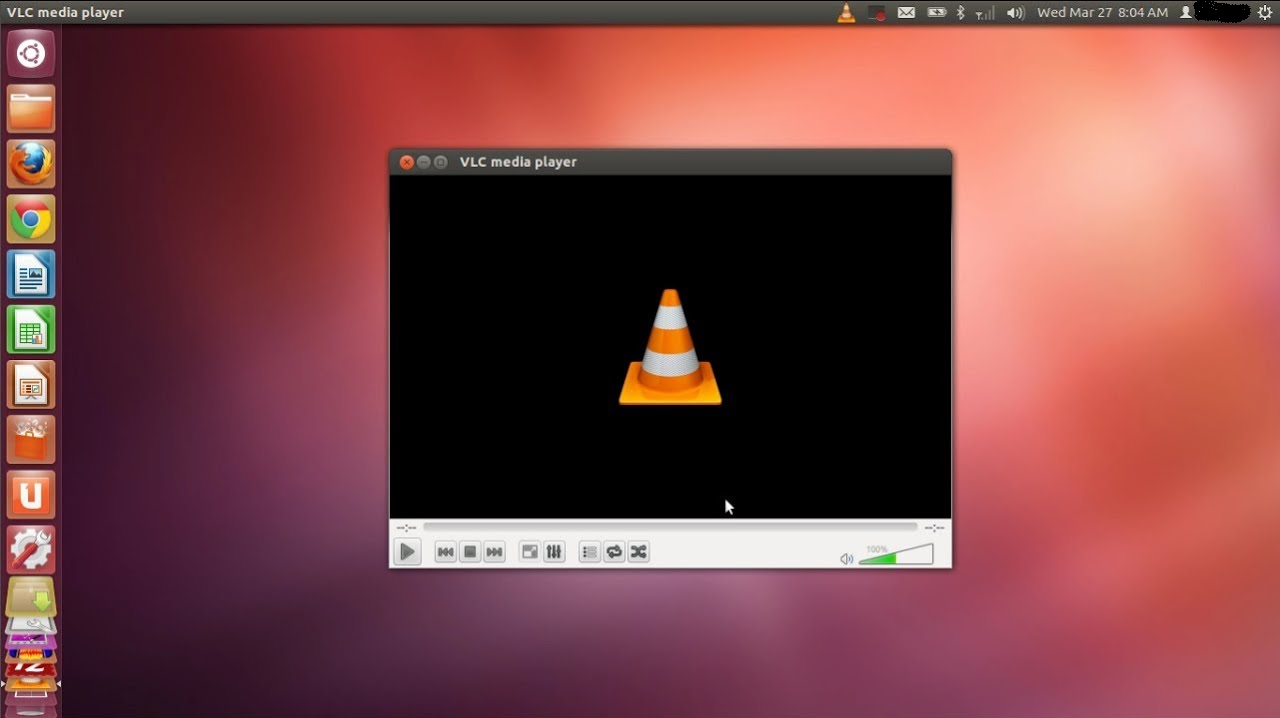Launch Firefox from the Ubuntu launcher

31,164
